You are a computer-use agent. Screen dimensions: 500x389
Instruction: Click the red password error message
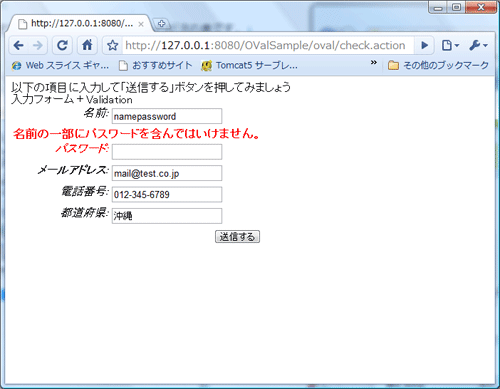(x=136, y=134)
